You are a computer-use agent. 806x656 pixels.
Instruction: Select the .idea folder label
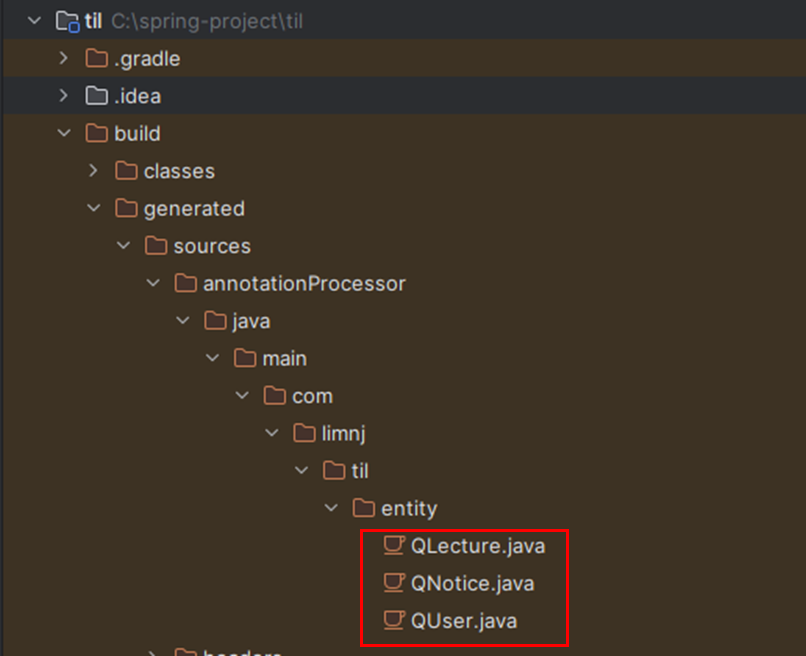(x=137, y=96)
